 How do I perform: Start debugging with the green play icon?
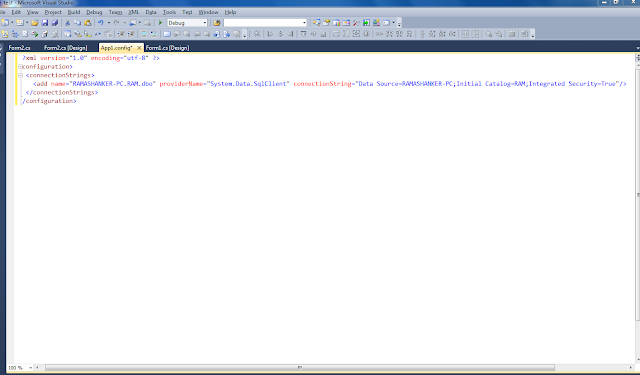160,23
